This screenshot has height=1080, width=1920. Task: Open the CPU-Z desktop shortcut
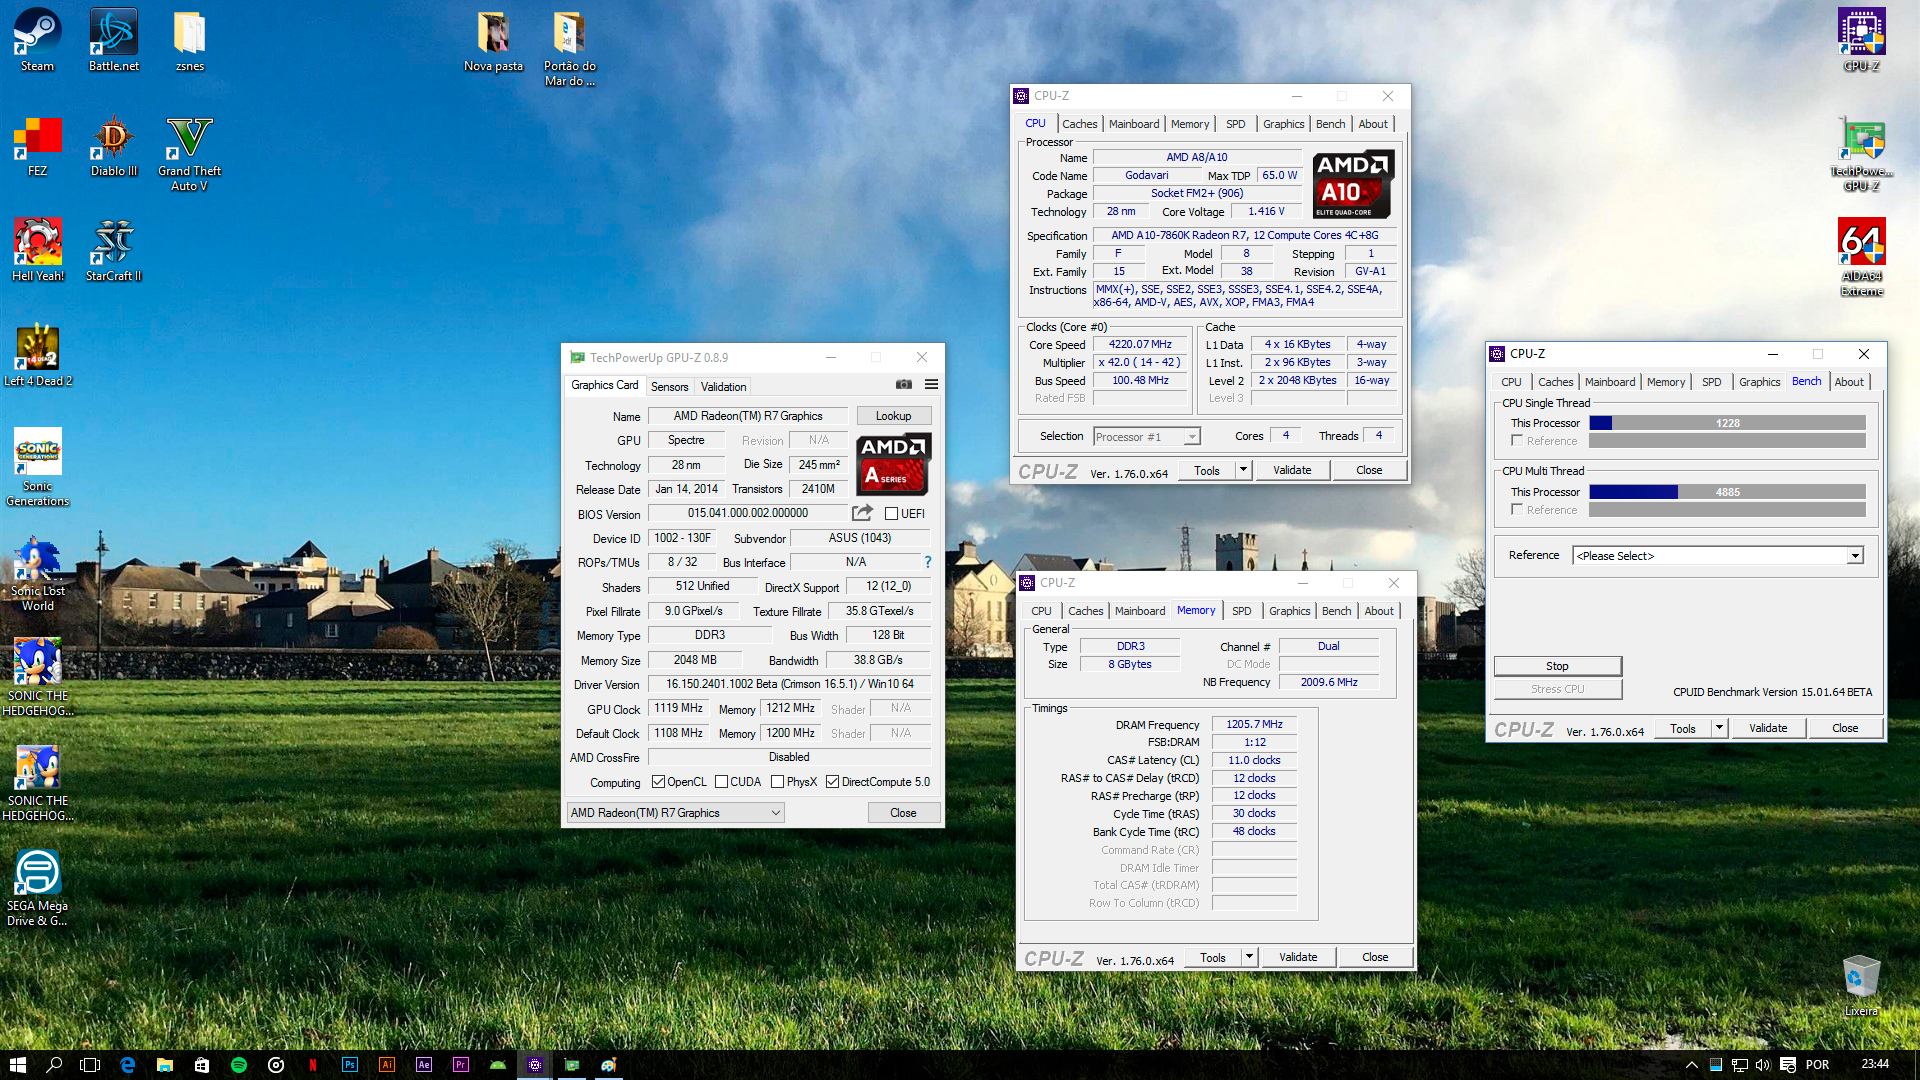[x=1861, y=40]
